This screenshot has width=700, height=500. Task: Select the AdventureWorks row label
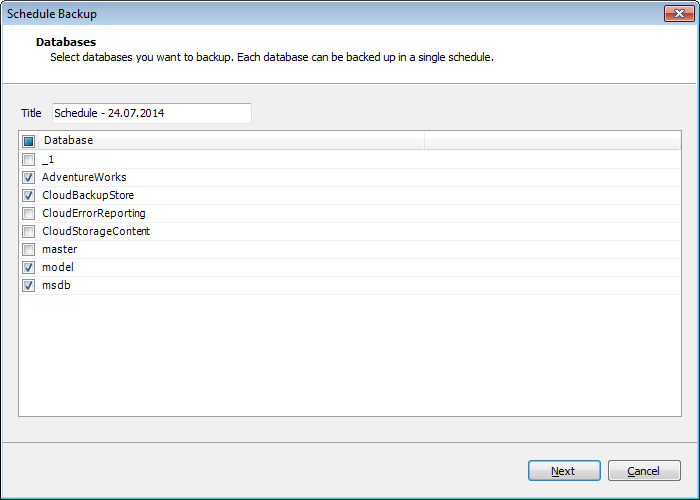84,177
